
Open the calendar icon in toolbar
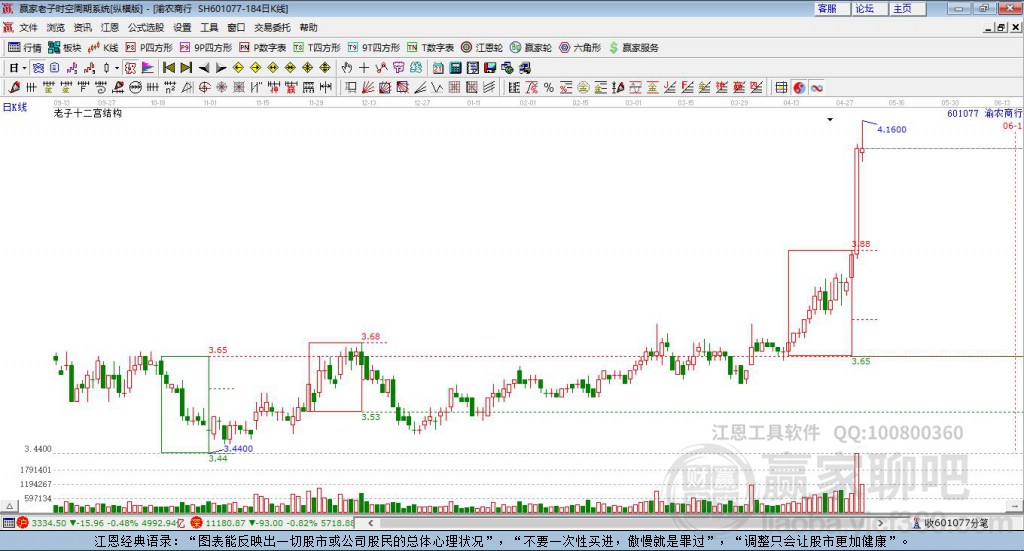pyautogui.click(x=438, y=68)
